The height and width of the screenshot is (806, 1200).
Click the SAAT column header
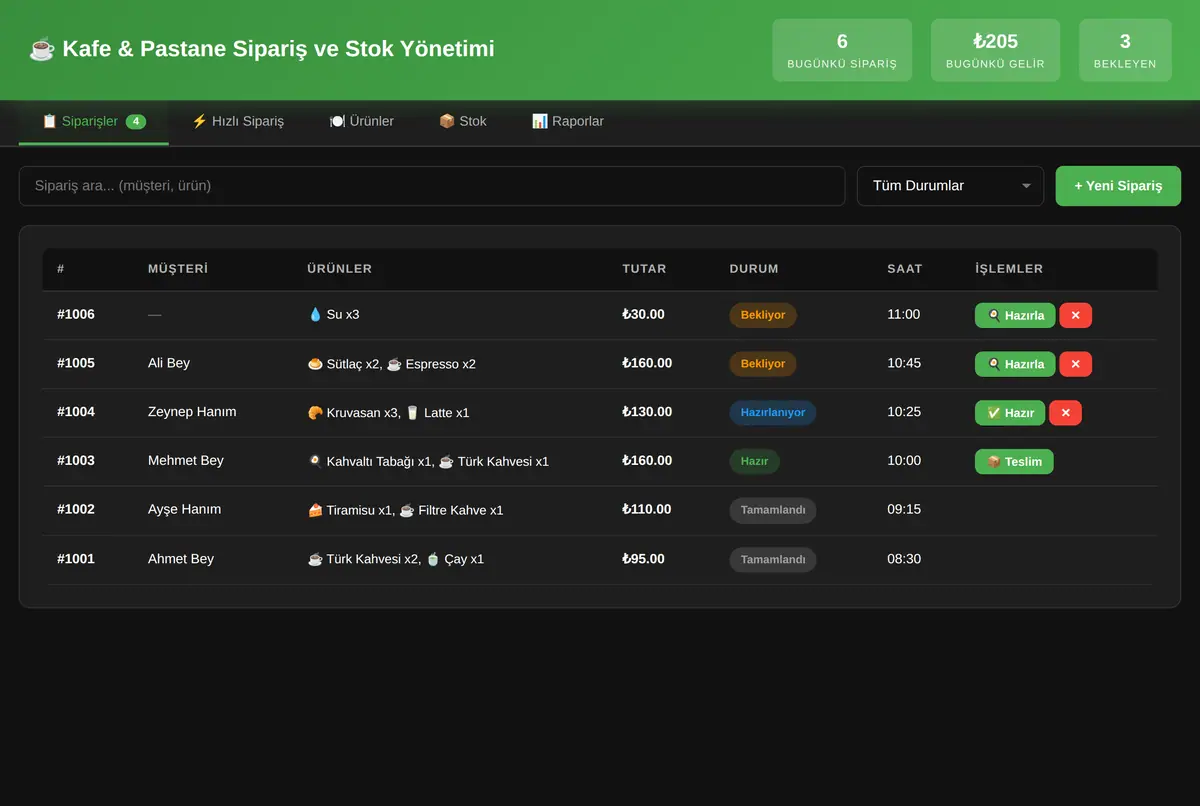(x=905, y=269)
